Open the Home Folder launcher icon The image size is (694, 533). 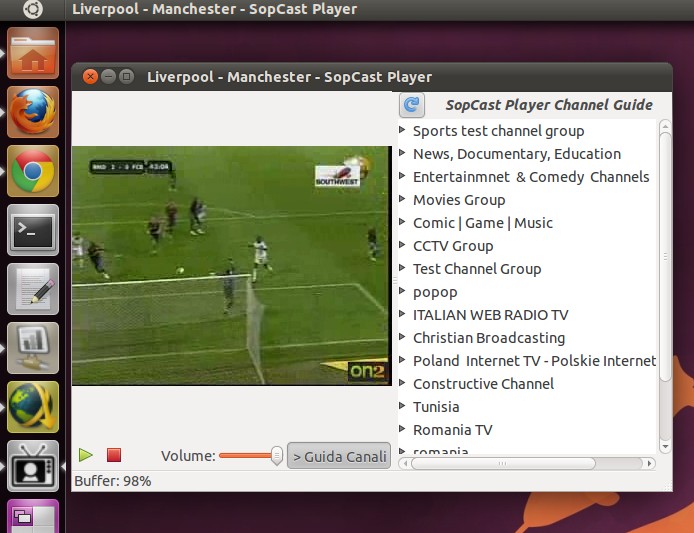tap(33, 53)
